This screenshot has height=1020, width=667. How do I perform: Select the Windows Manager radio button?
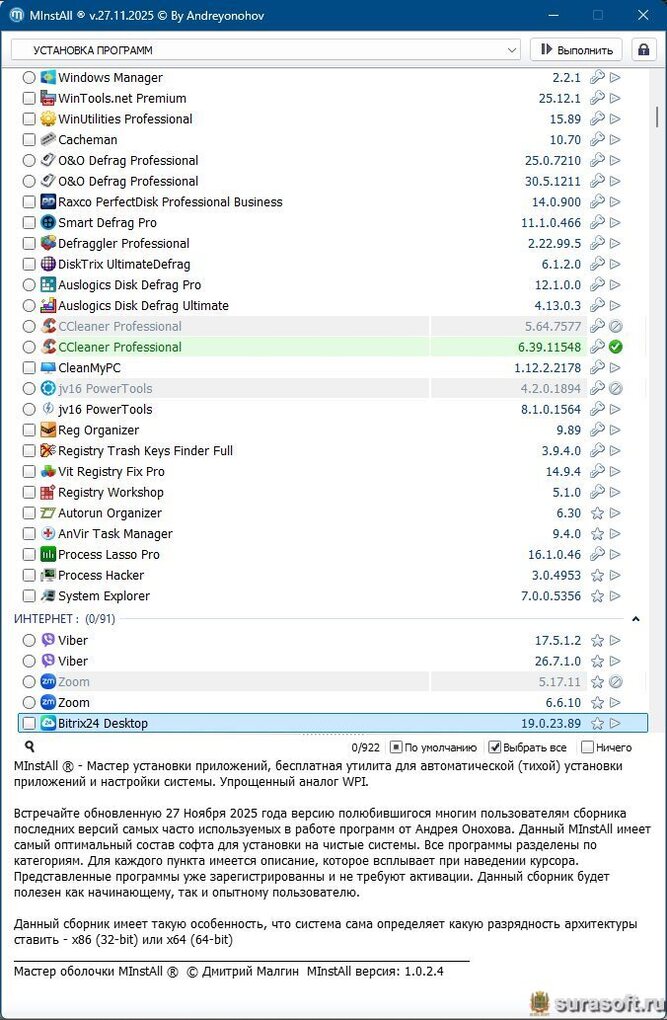[29, 77]
